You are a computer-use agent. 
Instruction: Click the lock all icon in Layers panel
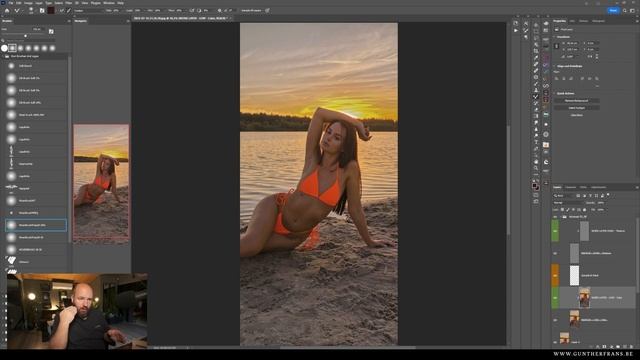584,210
